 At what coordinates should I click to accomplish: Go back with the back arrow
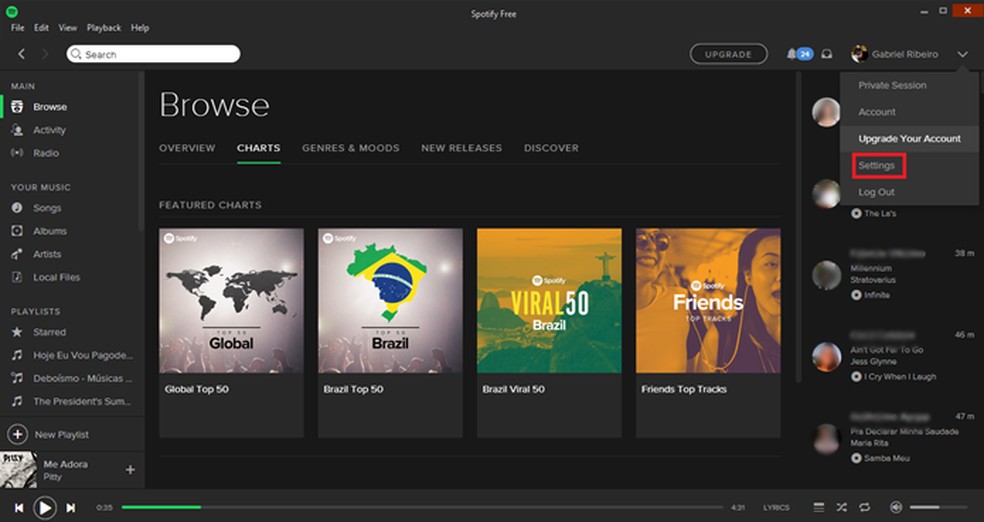(21, 54)
